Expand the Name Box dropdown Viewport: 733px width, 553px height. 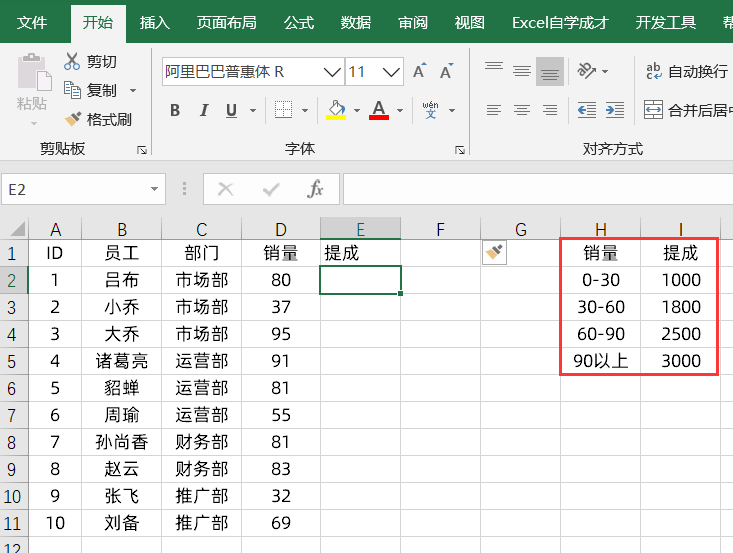(154, 189)
